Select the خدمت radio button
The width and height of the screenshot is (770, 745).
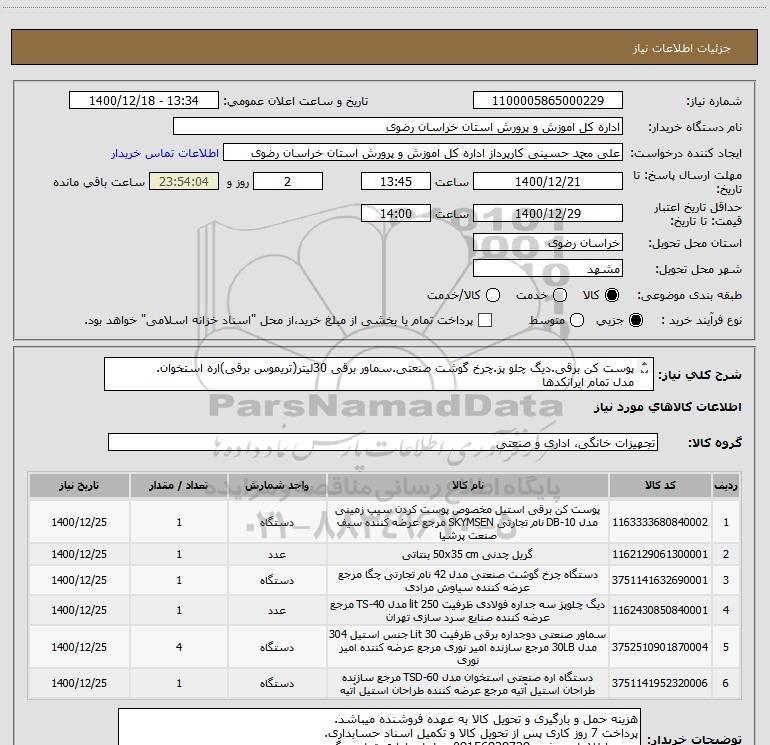[560, 295]
